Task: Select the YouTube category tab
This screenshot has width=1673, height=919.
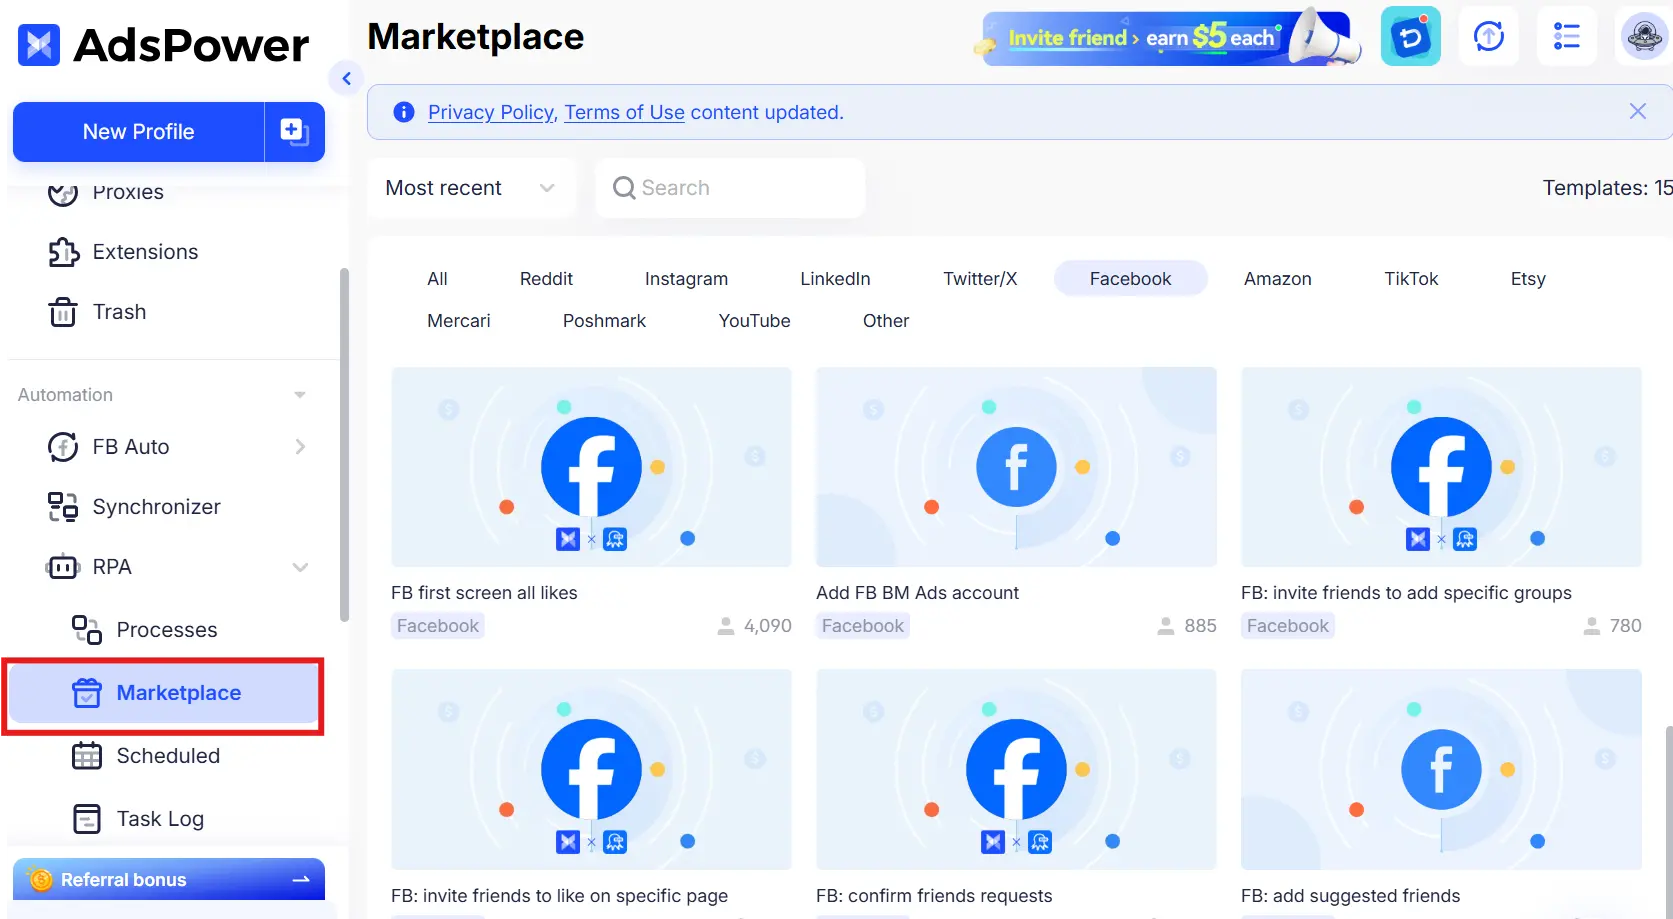Action: click(754, 321)
